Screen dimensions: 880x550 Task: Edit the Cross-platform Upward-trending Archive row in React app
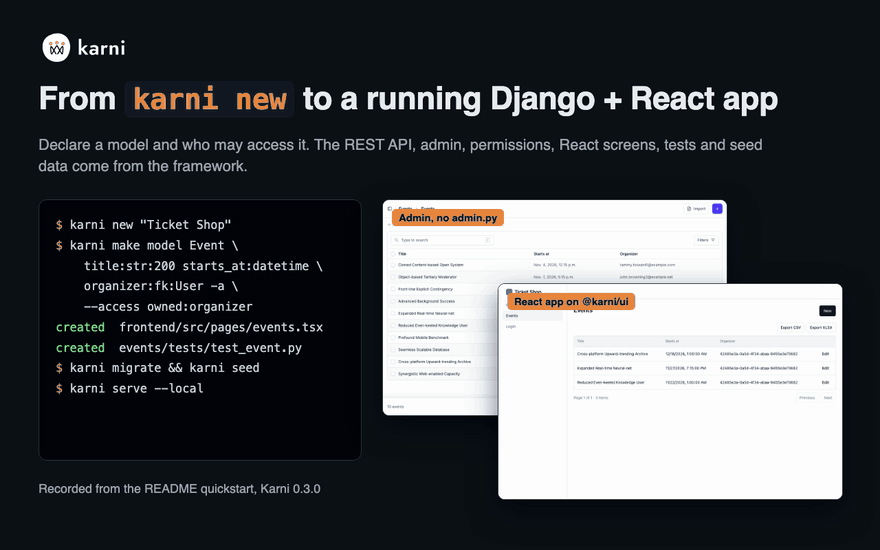(825, 354)
